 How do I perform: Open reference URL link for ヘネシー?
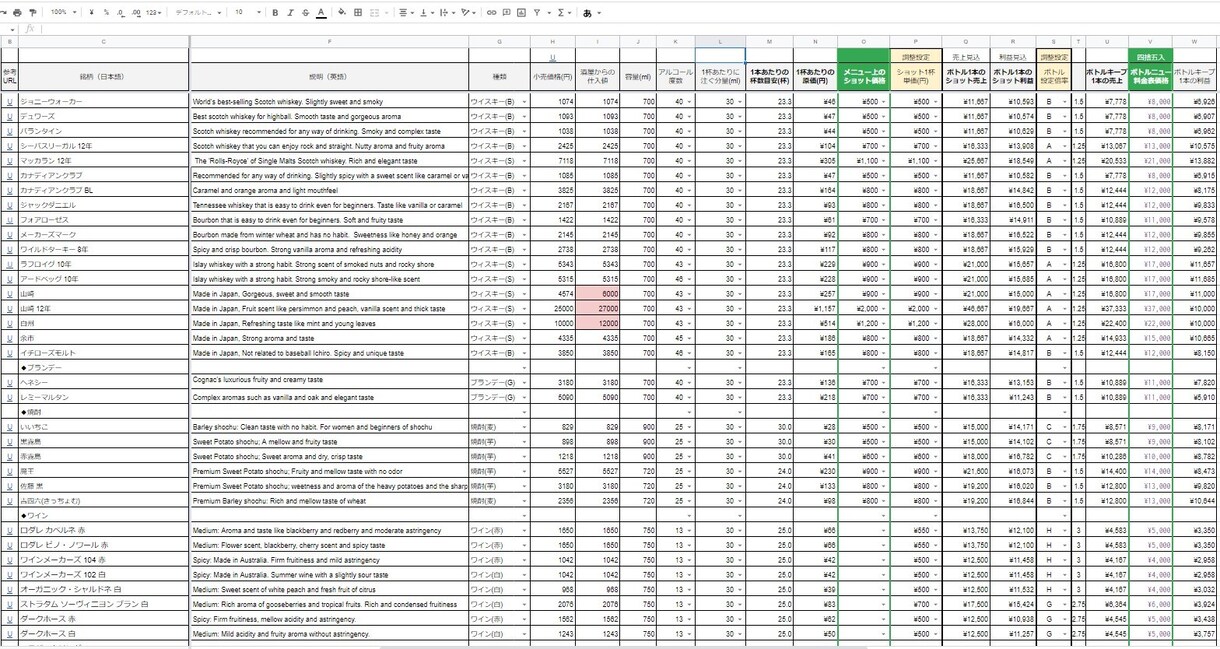10,382
